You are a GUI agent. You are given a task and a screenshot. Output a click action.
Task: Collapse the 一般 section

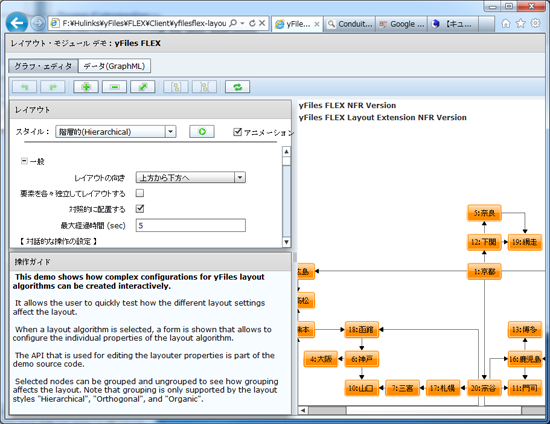[24, 161]
